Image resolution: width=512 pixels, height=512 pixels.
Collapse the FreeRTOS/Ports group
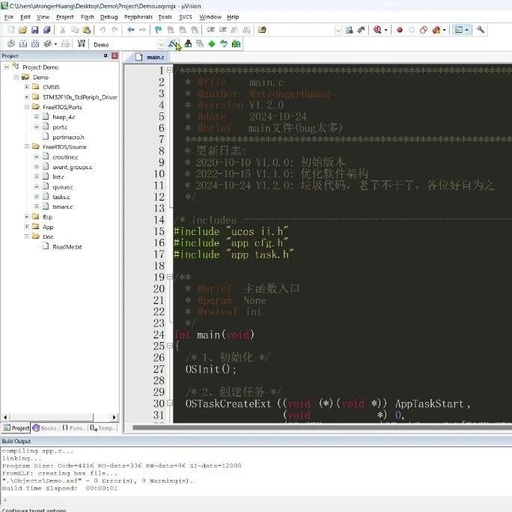click(x=27, y=107)
